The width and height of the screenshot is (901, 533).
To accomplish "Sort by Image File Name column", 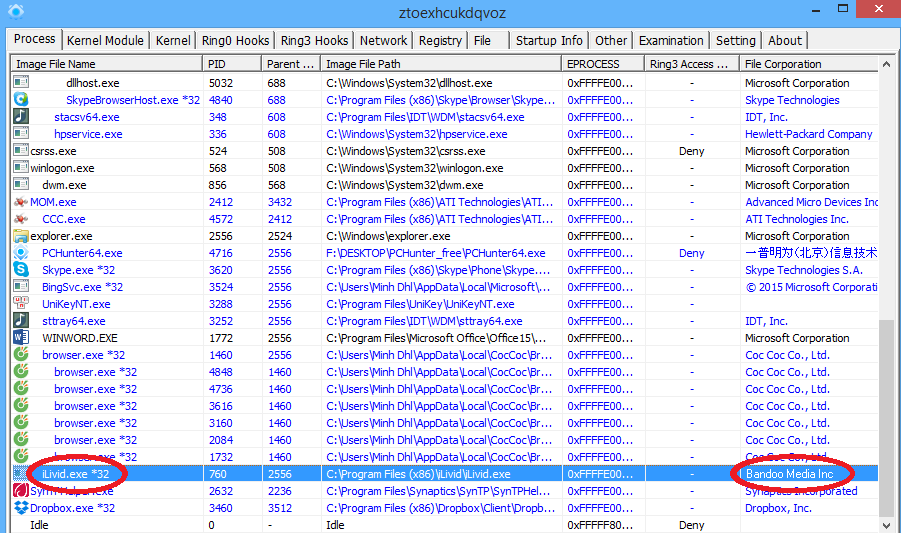I will click(x=107, y=64).
